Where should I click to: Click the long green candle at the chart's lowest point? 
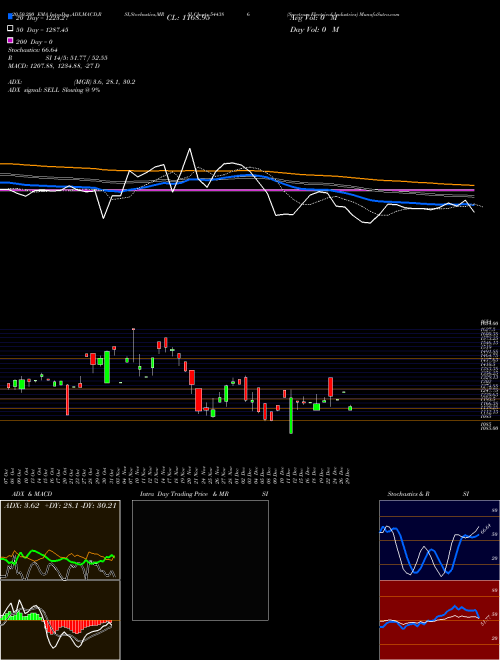[x=291, y=415]
